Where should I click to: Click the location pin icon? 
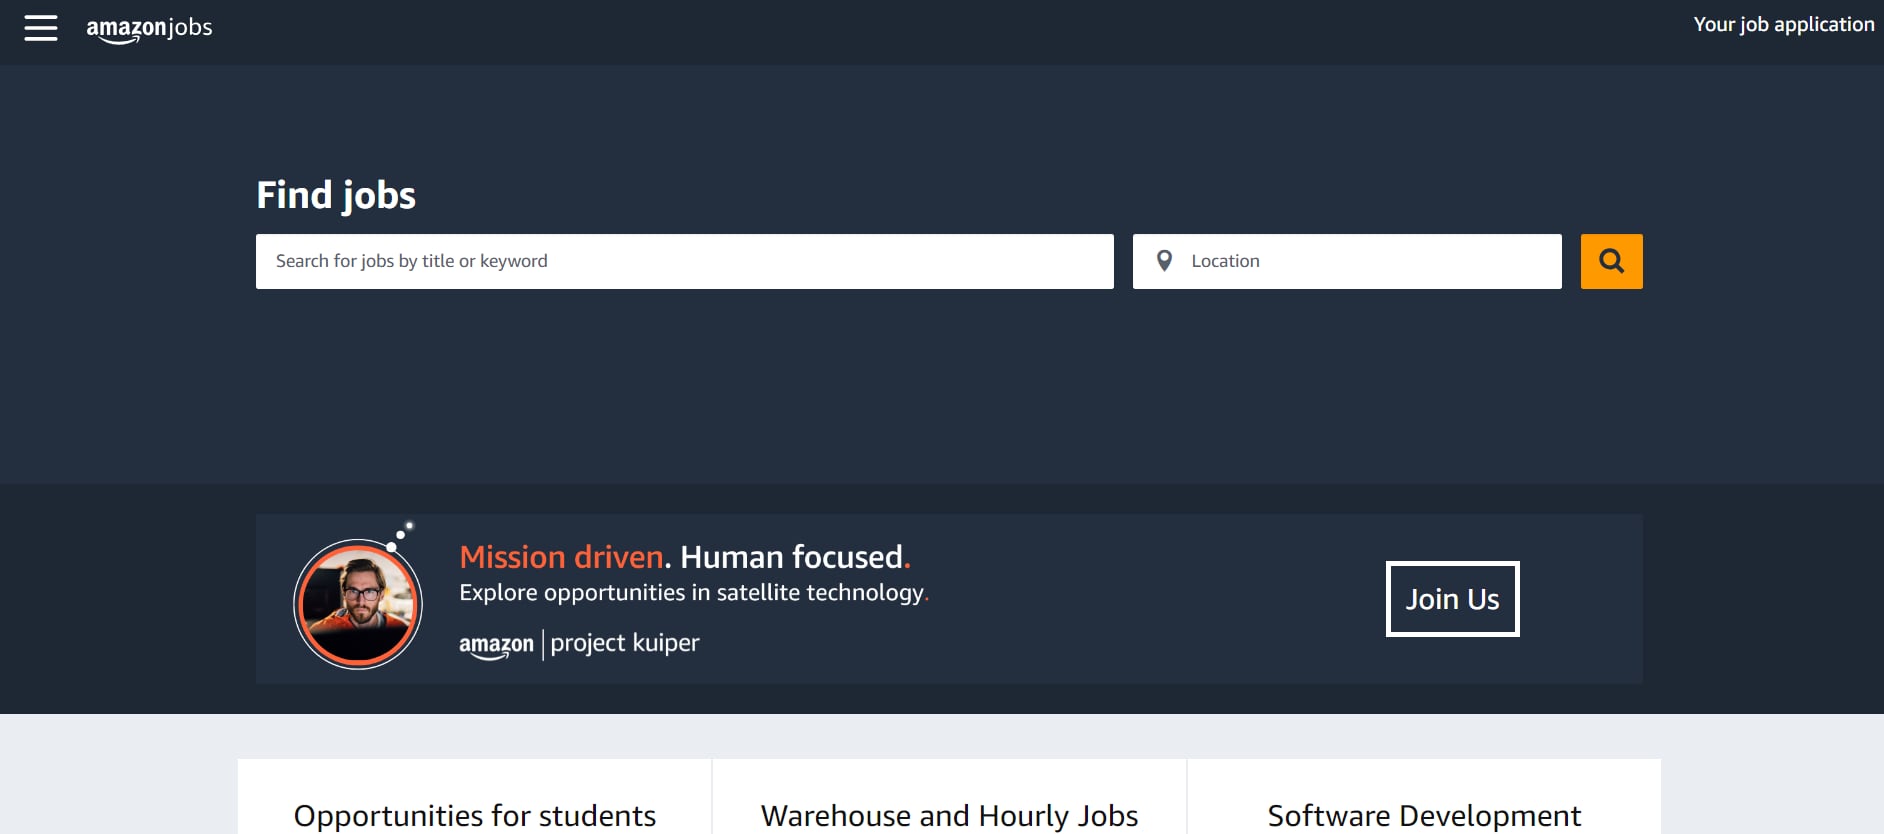(1164, 261)
